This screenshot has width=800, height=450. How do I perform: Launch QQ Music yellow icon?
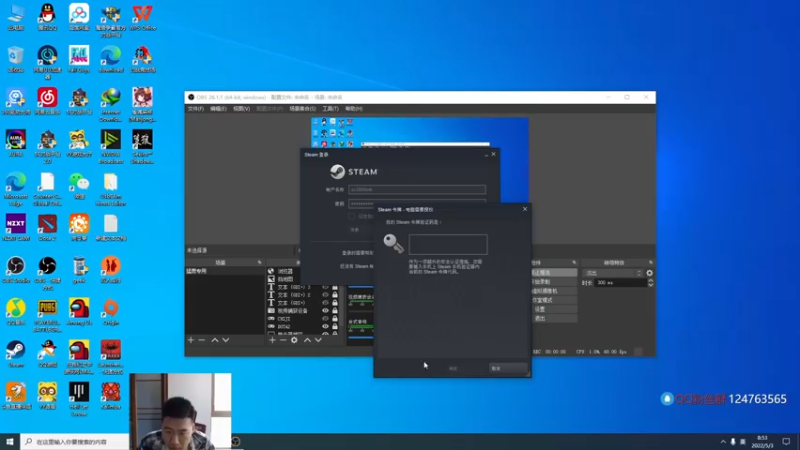point(16,311)
